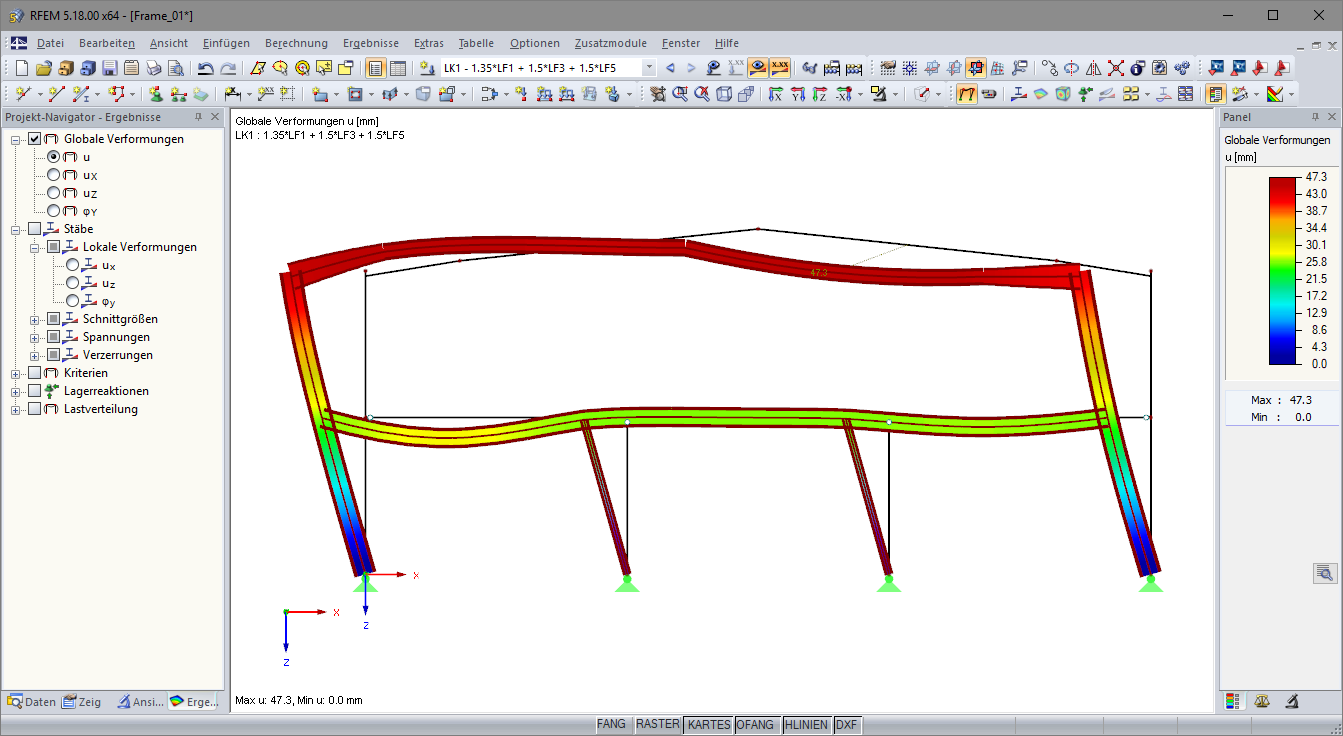Expand the Lastverteilung tree node
This screenshot has width=1343, height=736.
coord(16,409)
